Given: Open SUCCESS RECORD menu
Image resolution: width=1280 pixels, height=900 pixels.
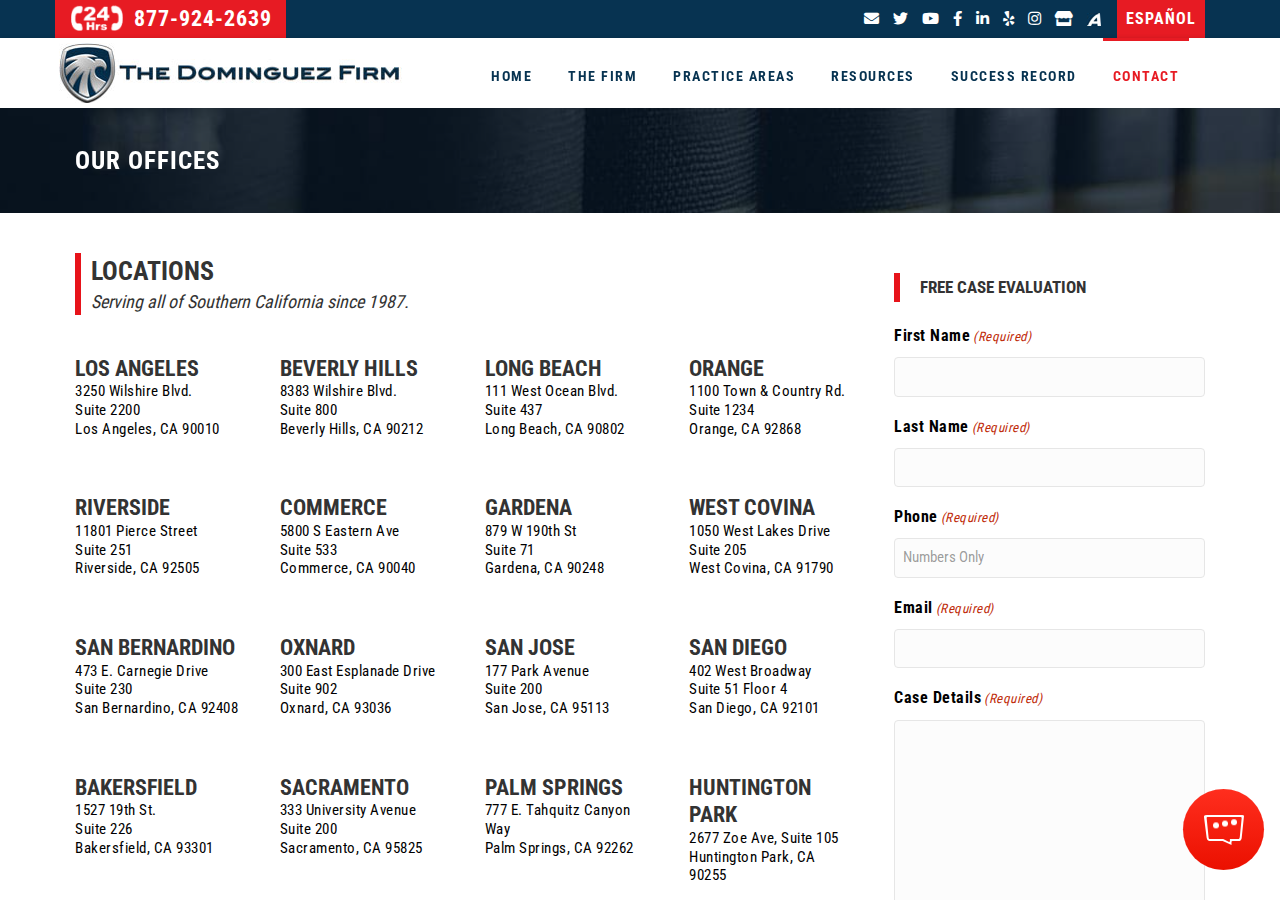Looking at the screenshot, I should pyautogui.click(x=1013, y=76).
